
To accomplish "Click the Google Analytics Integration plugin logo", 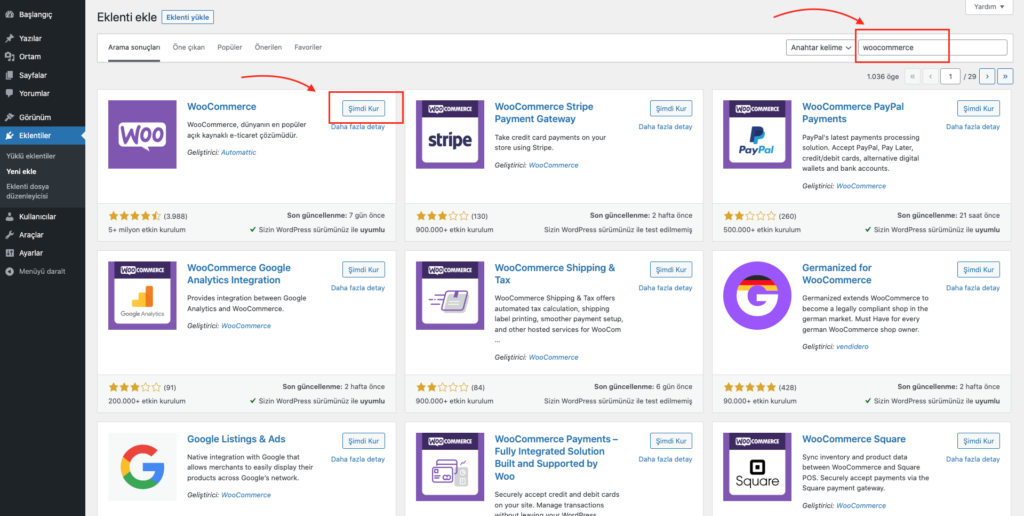I will point(142,296).
